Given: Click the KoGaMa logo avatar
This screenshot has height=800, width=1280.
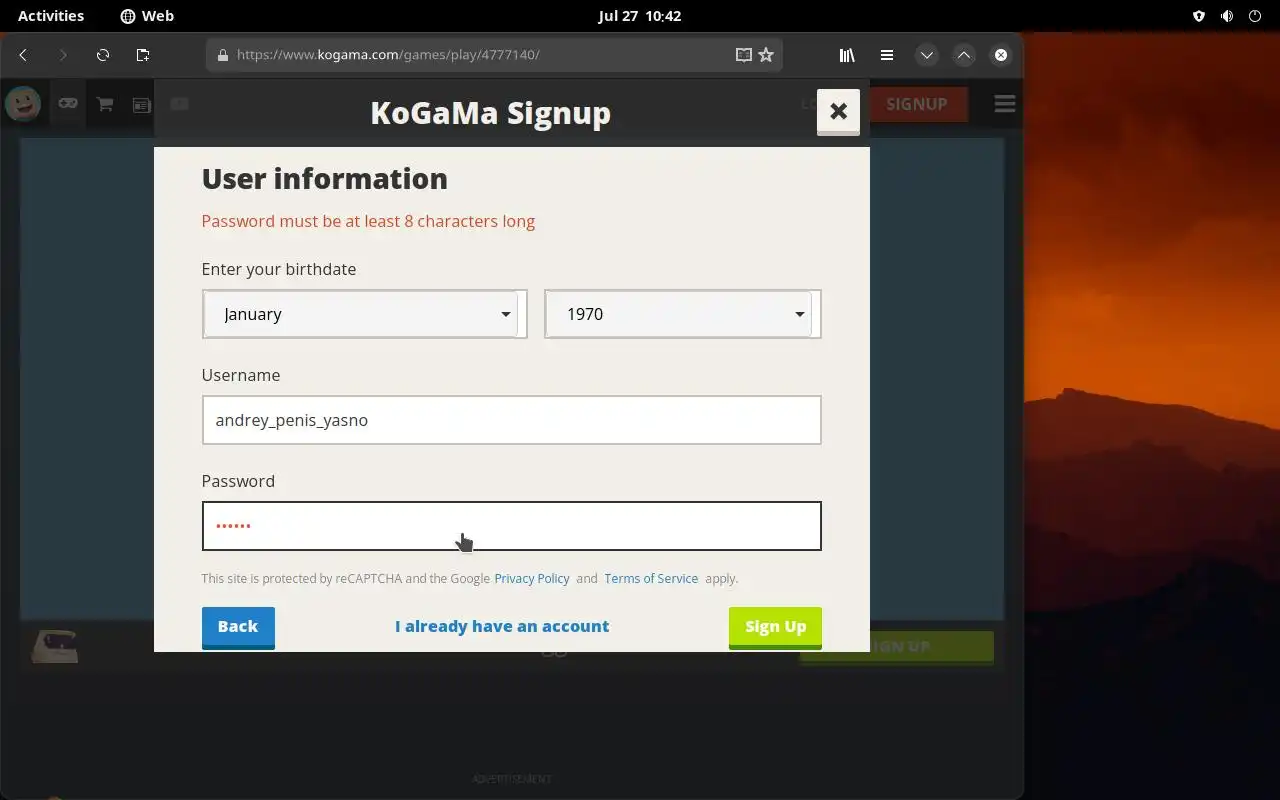Looking at the screenshot, I should coord(23,103).
